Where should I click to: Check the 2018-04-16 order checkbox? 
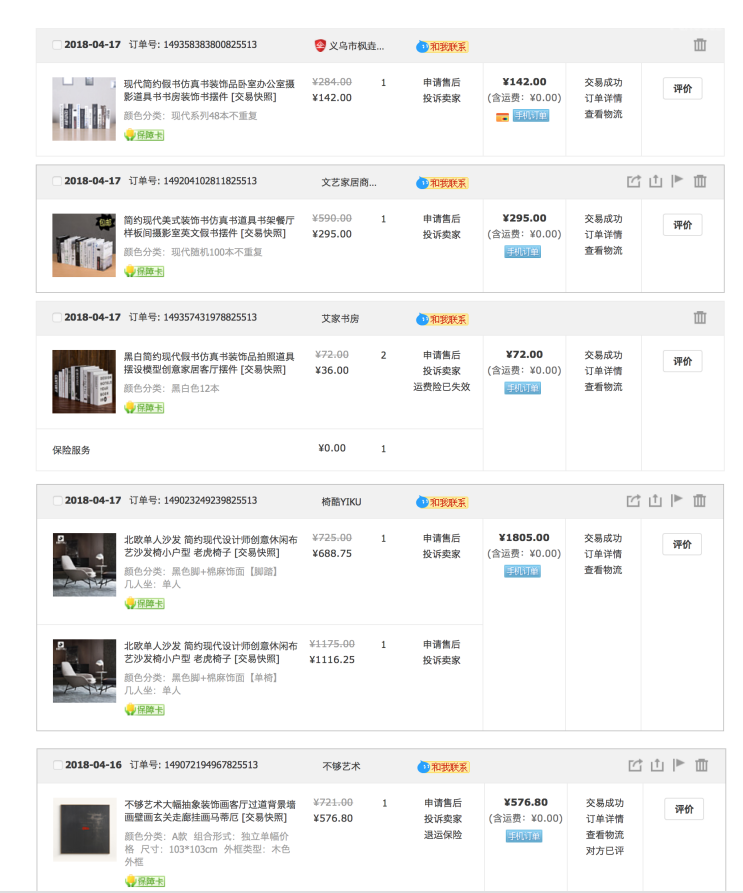(56, 766)
